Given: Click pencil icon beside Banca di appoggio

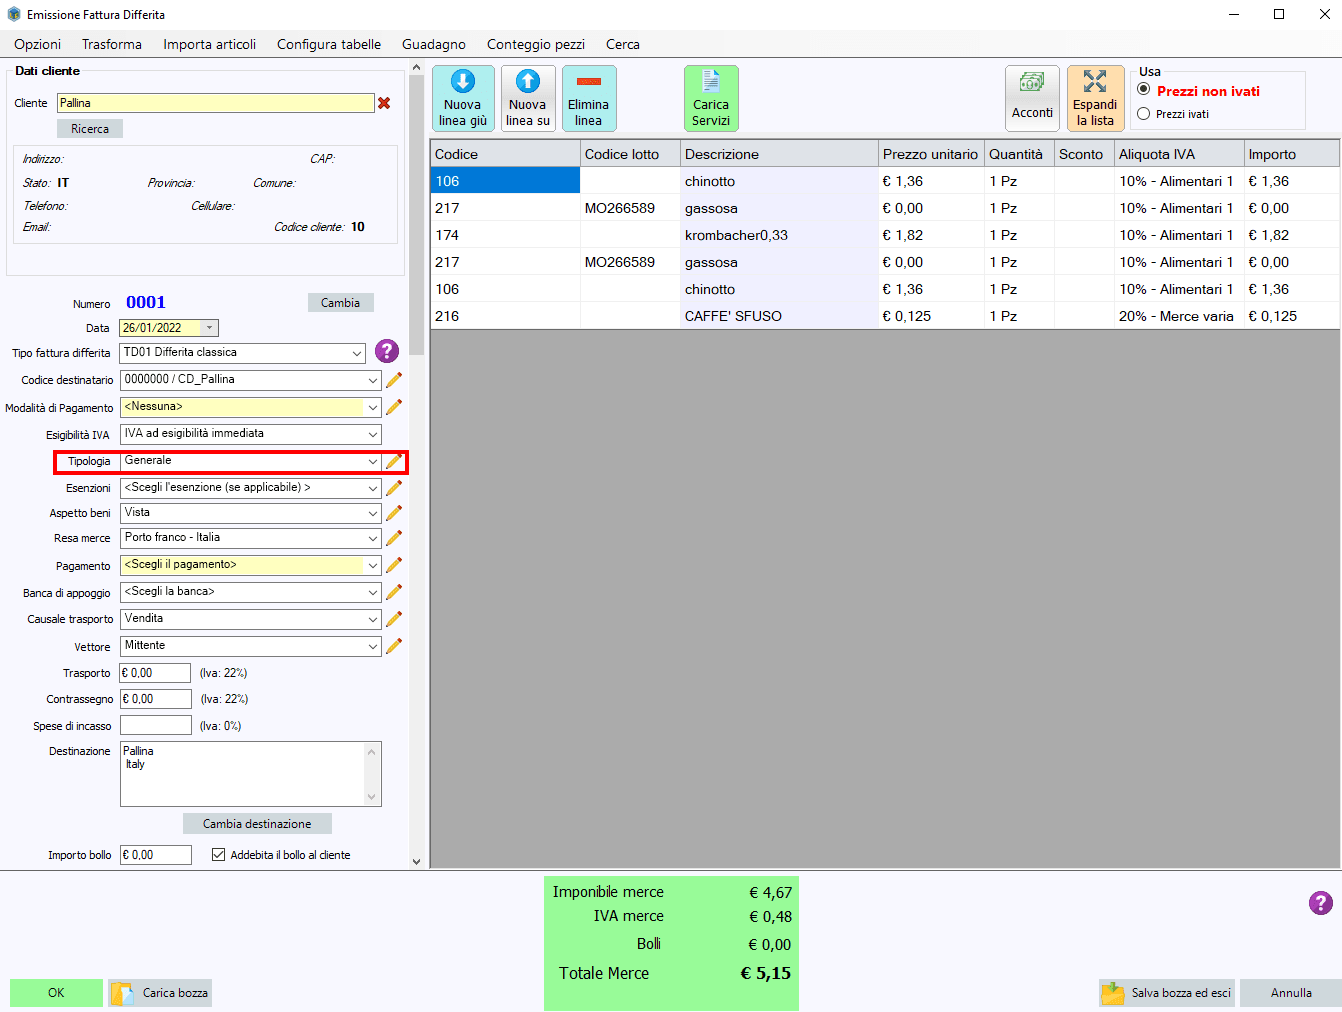Looking at the screenshot, I should [394, 592].
